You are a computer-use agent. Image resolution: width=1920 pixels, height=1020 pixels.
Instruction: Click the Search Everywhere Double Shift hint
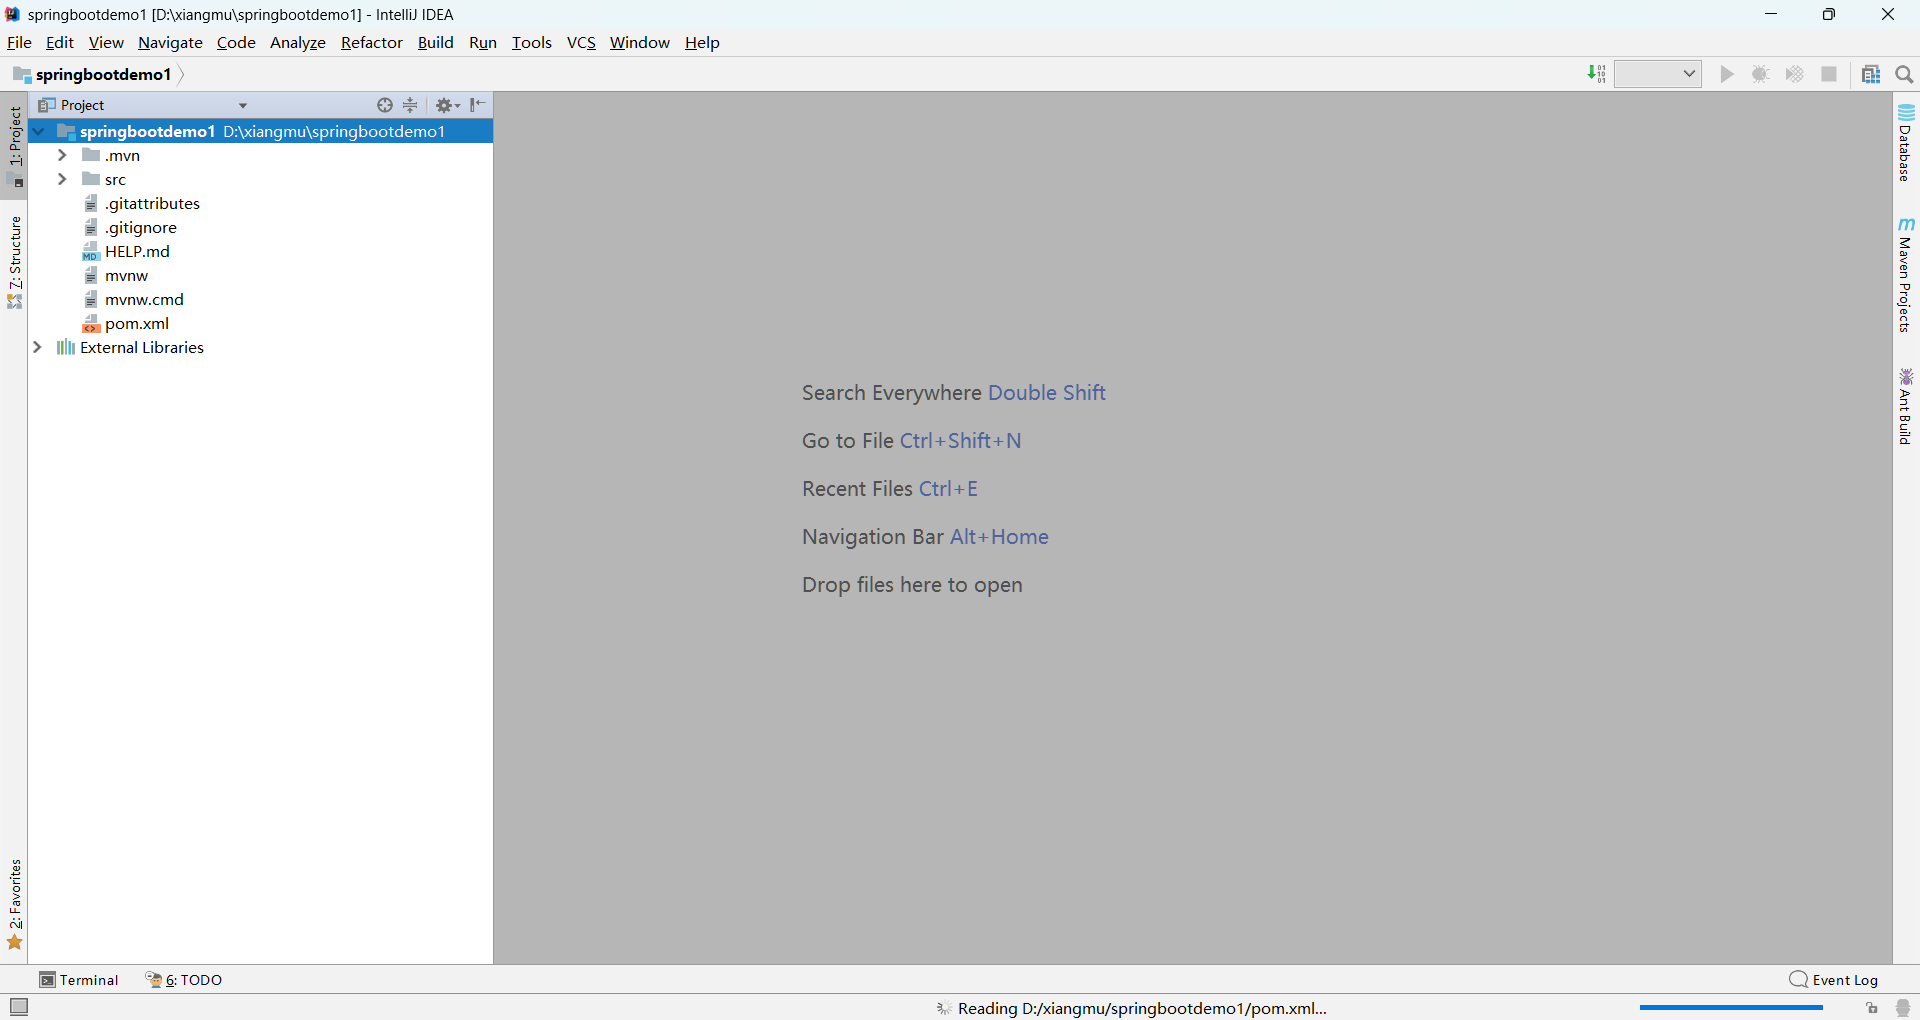click(x=953, y=393)
